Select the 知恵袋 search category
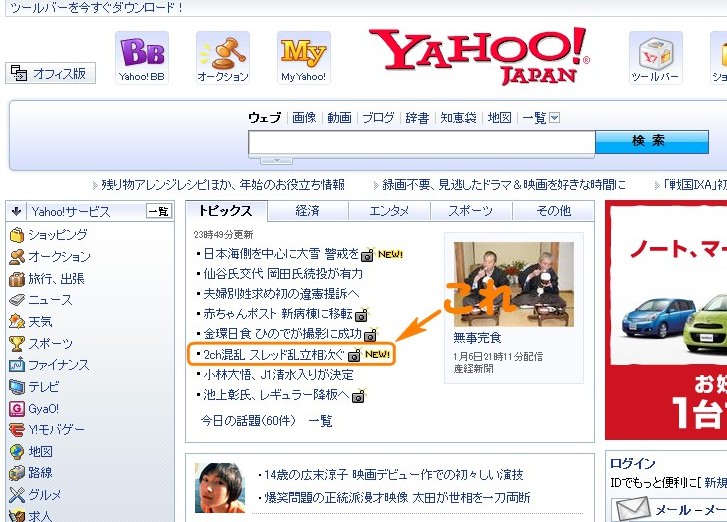 [459, 118]
